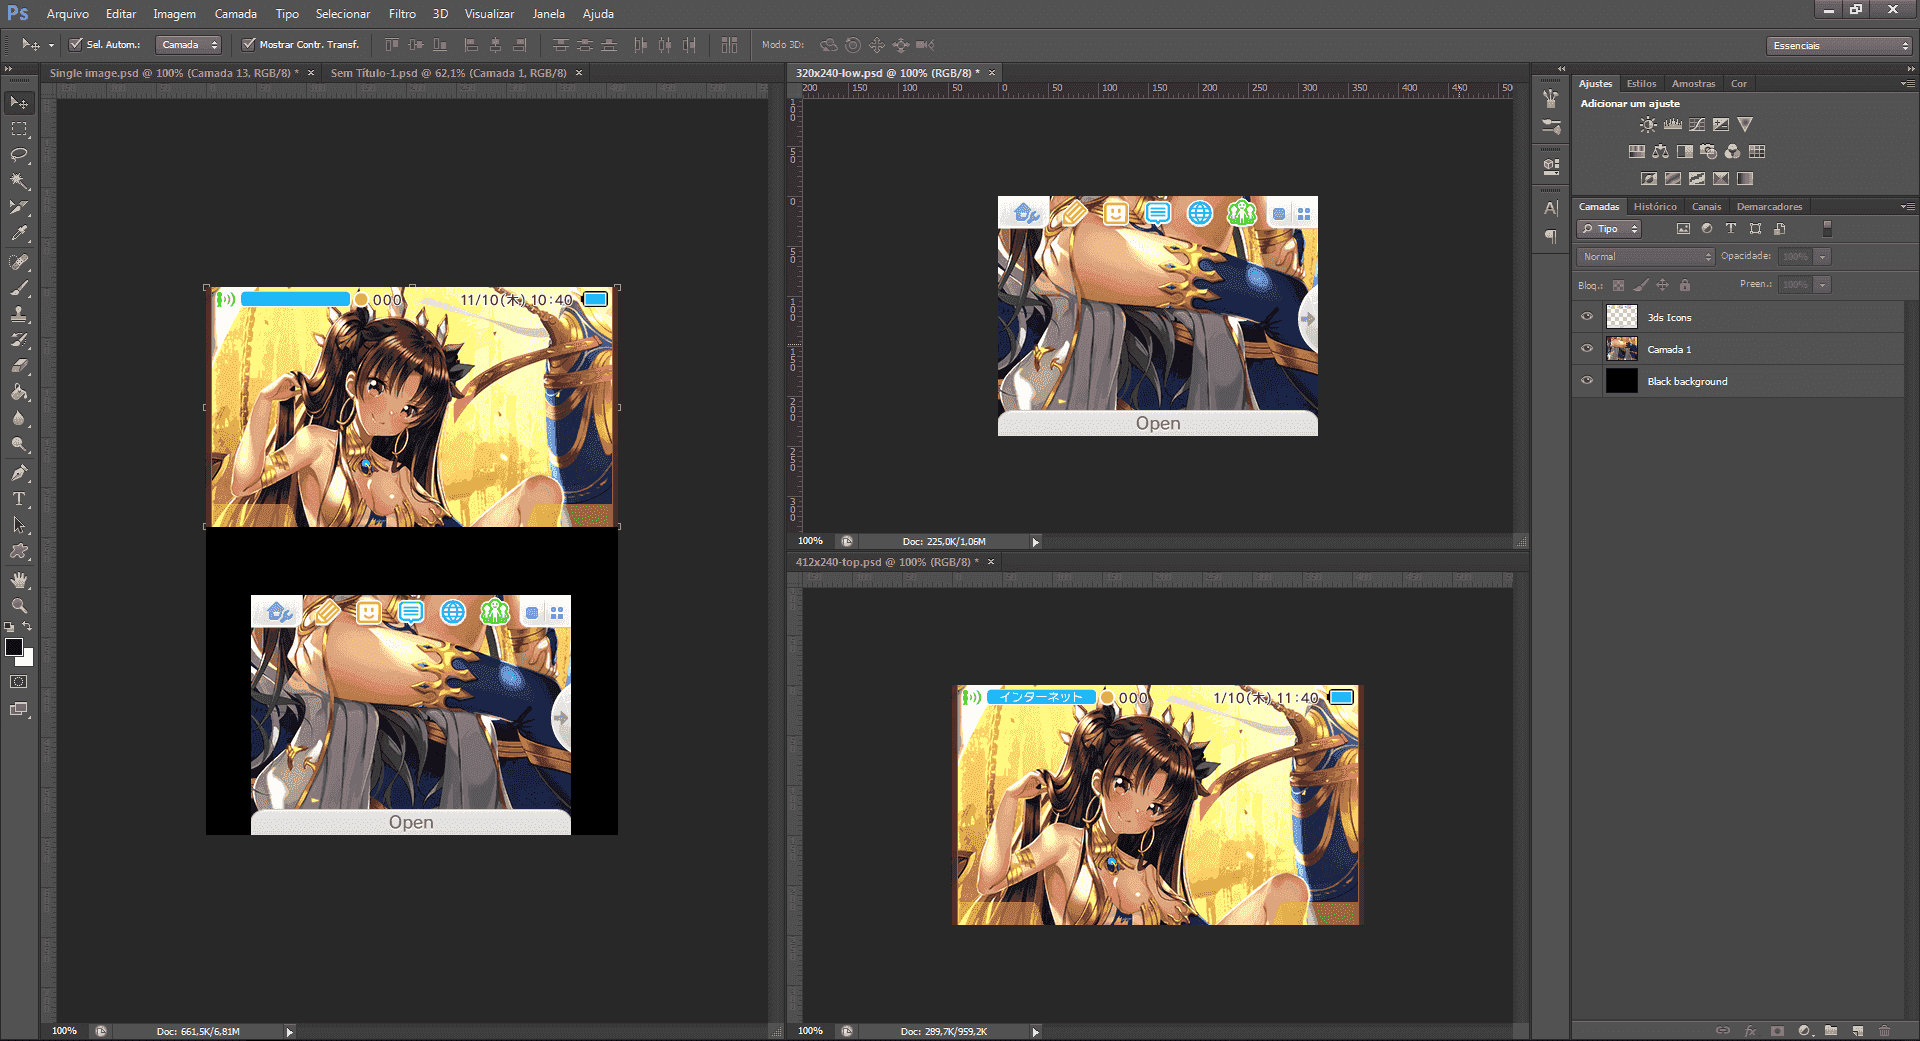Create a new layer from Layers panel

coord(1858,1031)
